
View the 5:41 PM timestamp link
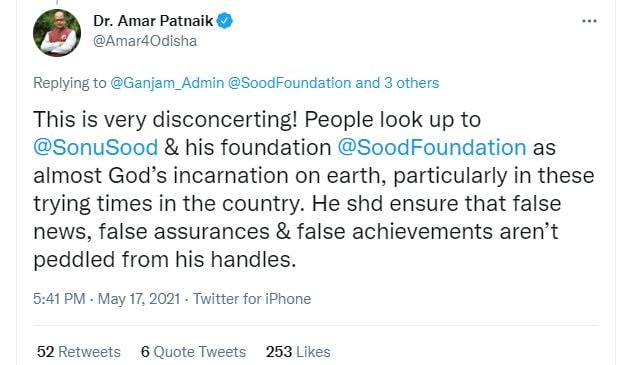pyautogui.click(x=59, y=298)
